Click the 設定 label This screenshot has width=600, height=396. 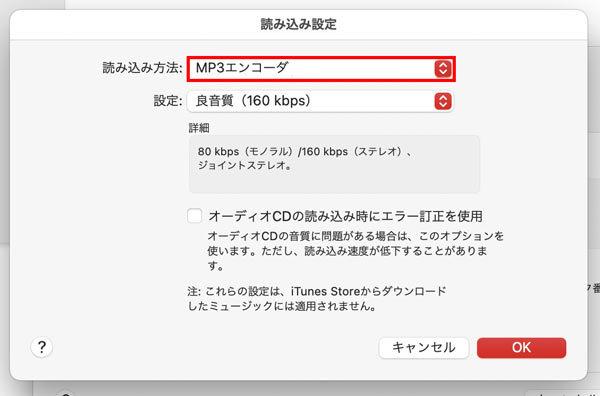pyautogui.click(x=168, y=101)
